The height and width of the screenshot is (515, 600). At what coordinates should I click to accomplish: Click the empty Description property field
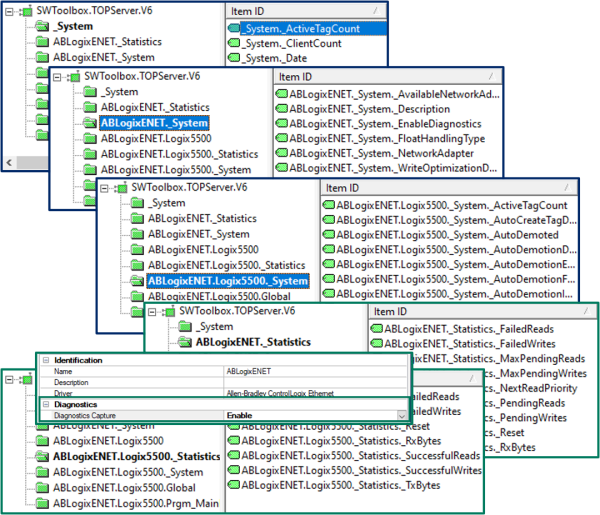[x=316, y=382]
